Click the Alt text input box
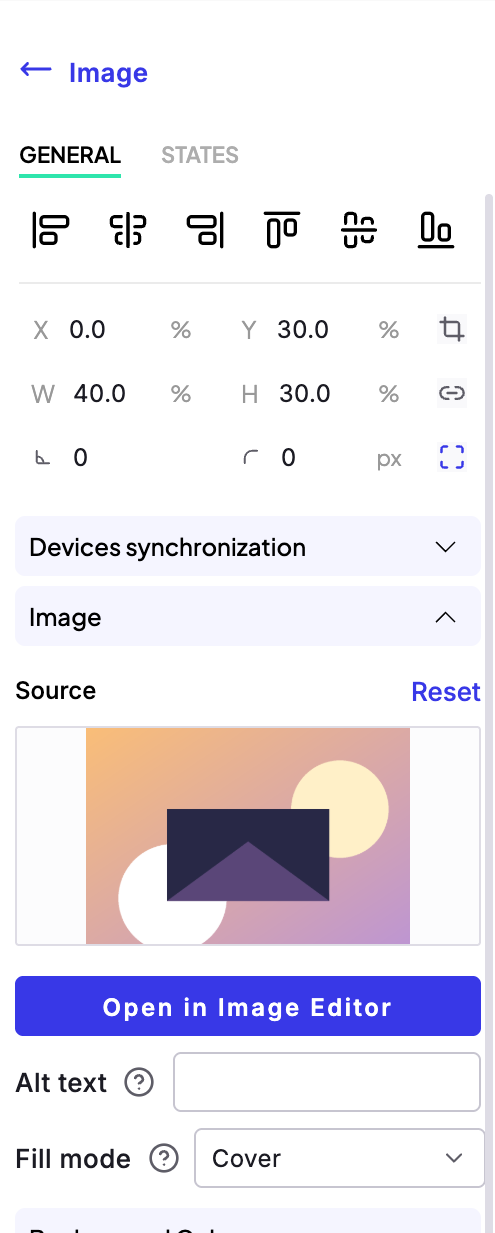Viewport: 495px width, 1233px height. tap(327, 1082)
